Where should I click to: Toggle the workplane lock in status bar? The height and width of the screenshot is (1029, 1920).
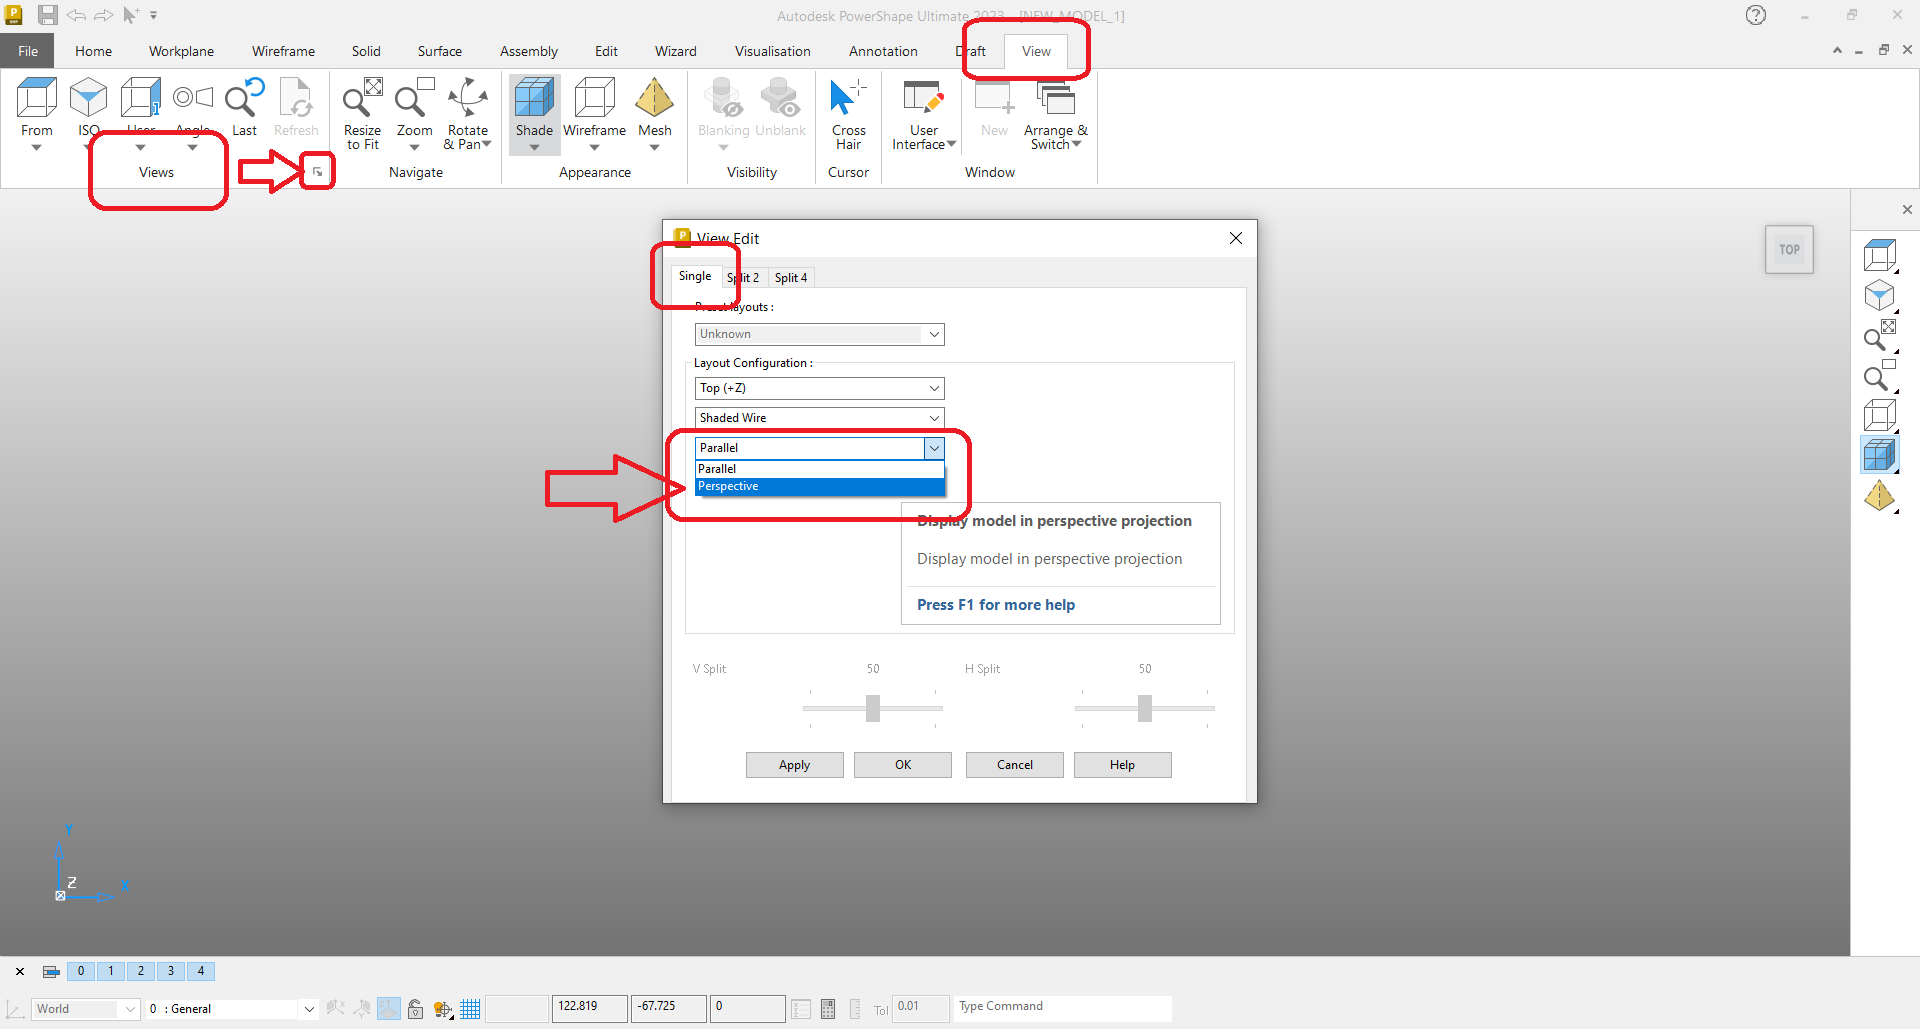(415, 1008)
